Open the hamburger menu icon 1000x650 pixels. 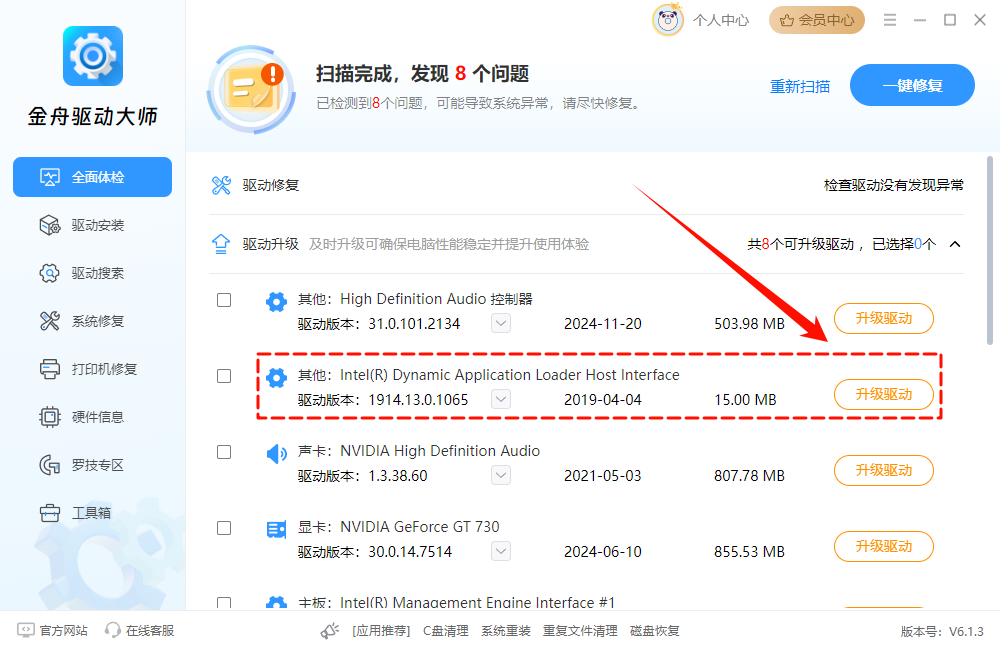coord(890,20)
